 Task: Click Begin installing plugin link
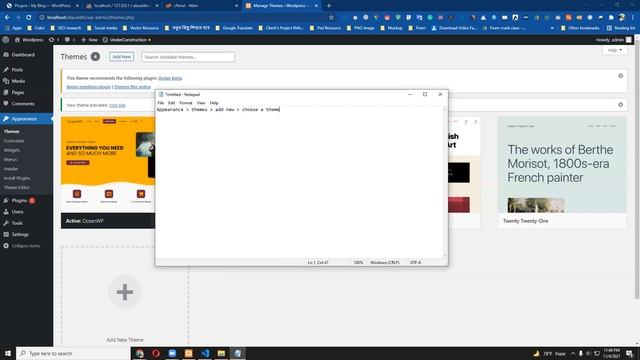89,87
